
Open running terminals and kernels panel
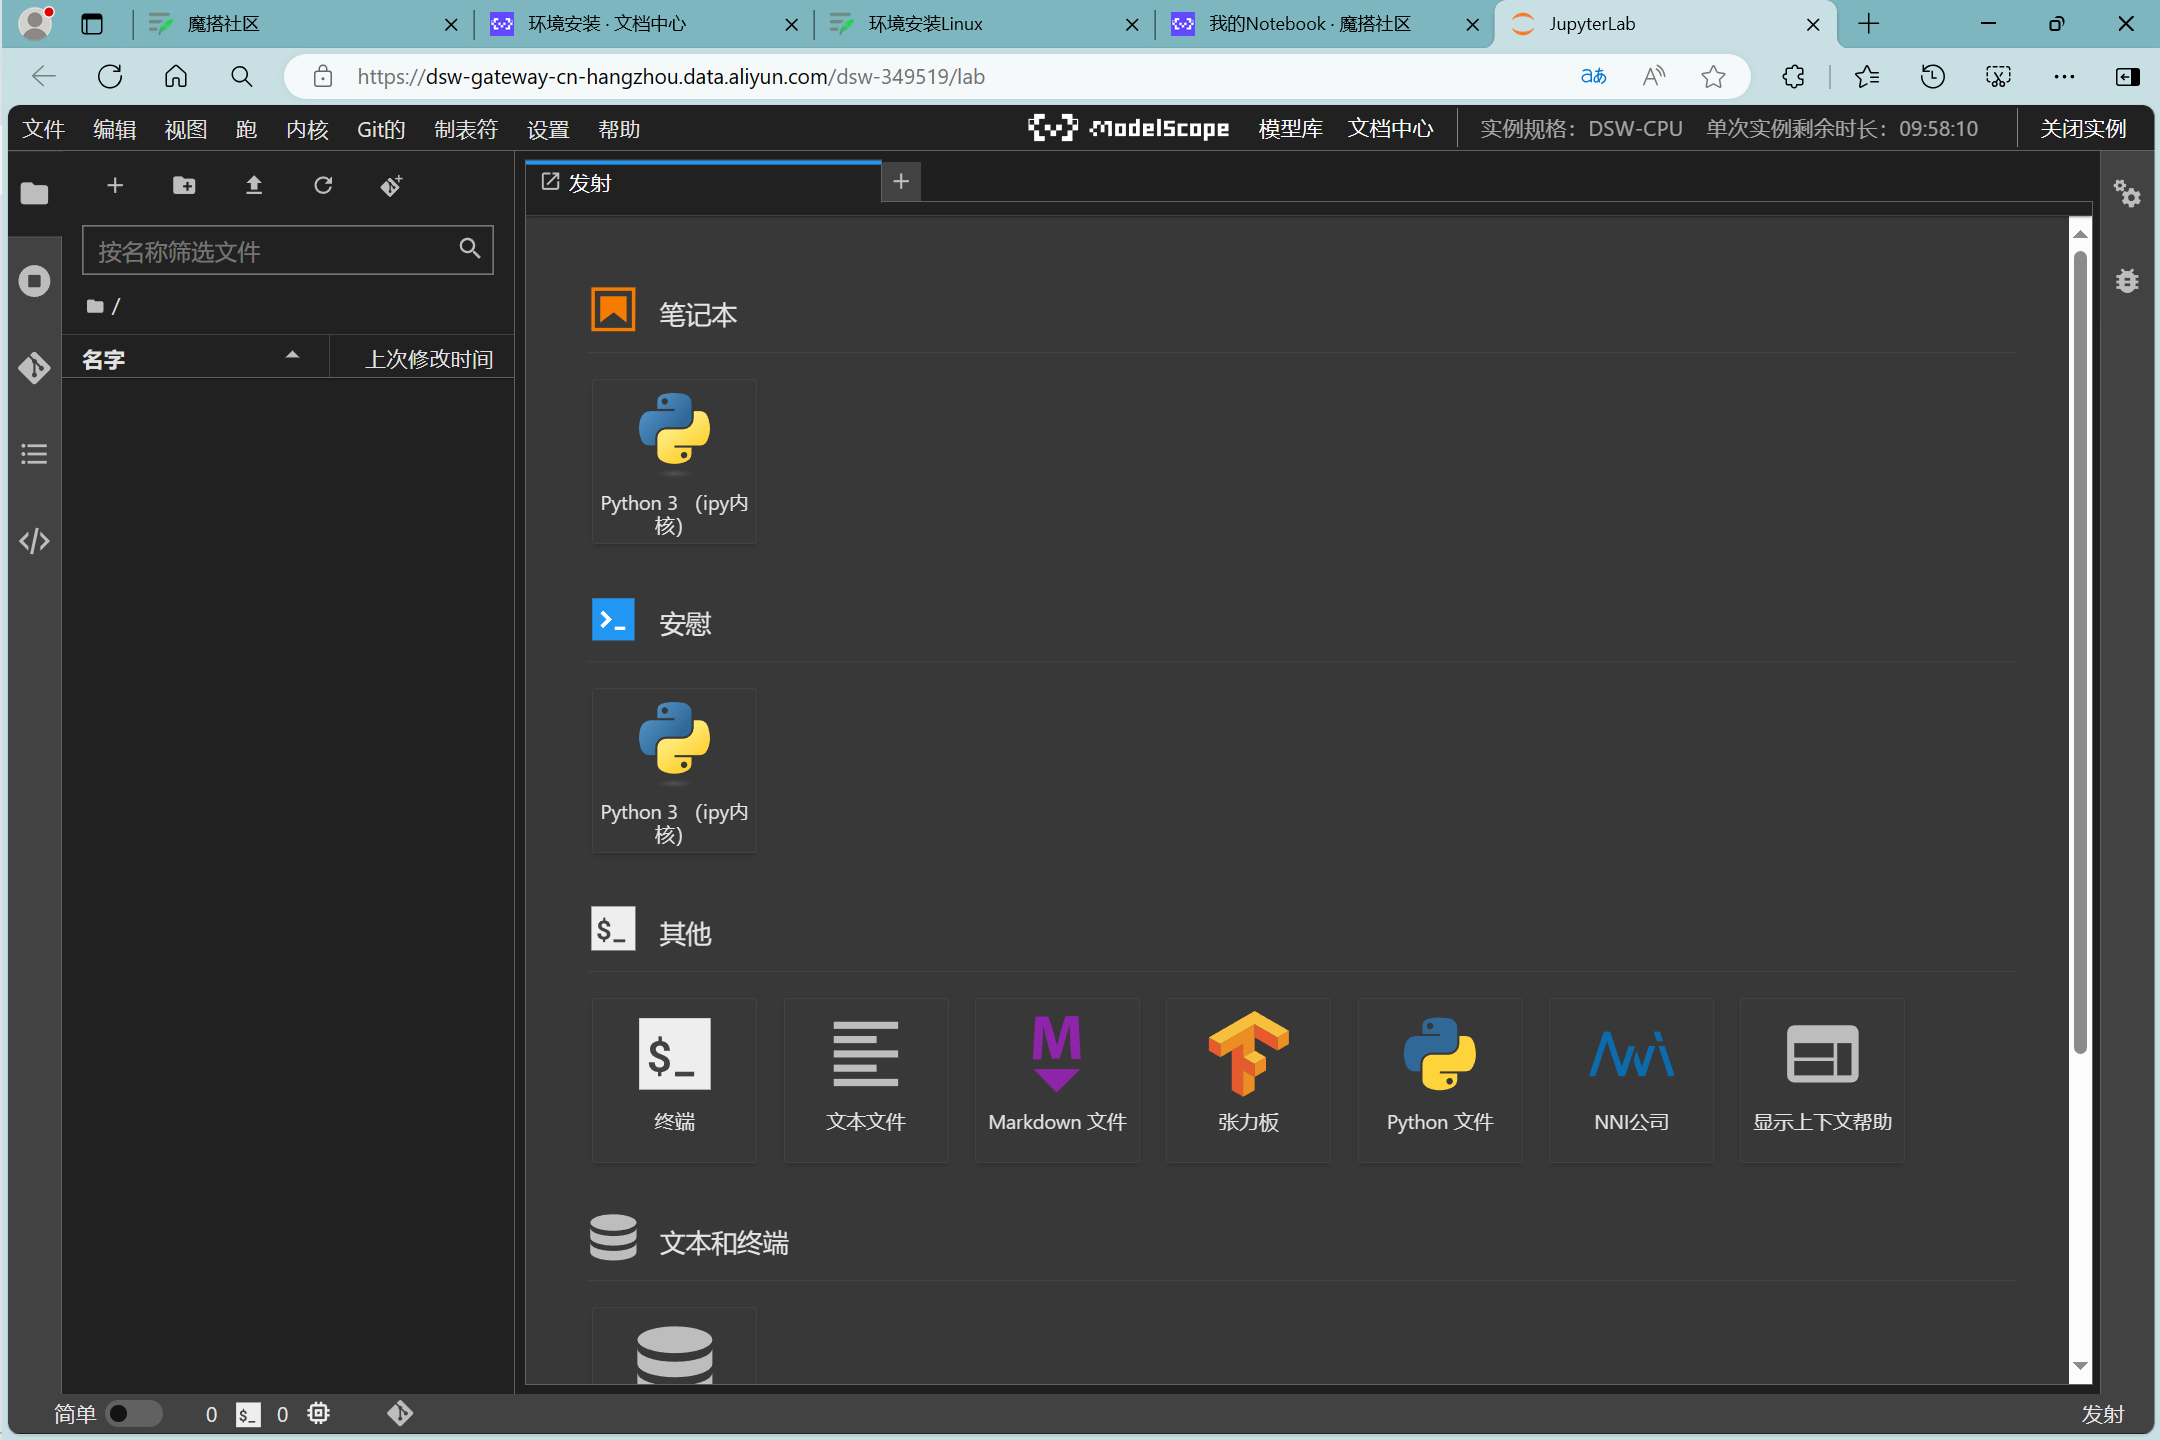pos(34,281)
